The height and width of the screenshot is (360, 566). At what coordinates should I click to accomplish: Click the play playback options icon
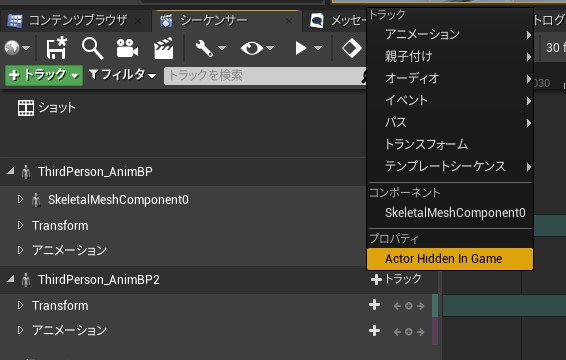click(x=301, y=48)
